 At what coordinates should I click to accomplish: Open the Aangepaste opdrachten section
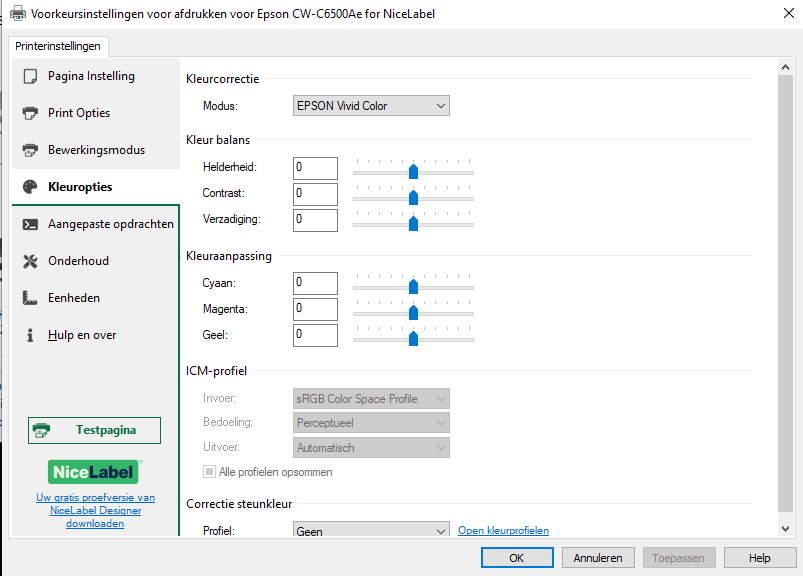(x=96, y=224)
